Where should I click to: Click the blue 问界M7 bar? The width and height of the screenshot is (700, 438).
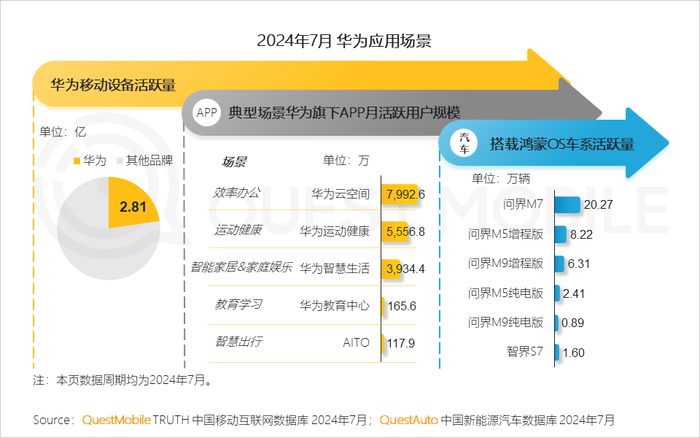click(x=567, y=204)
